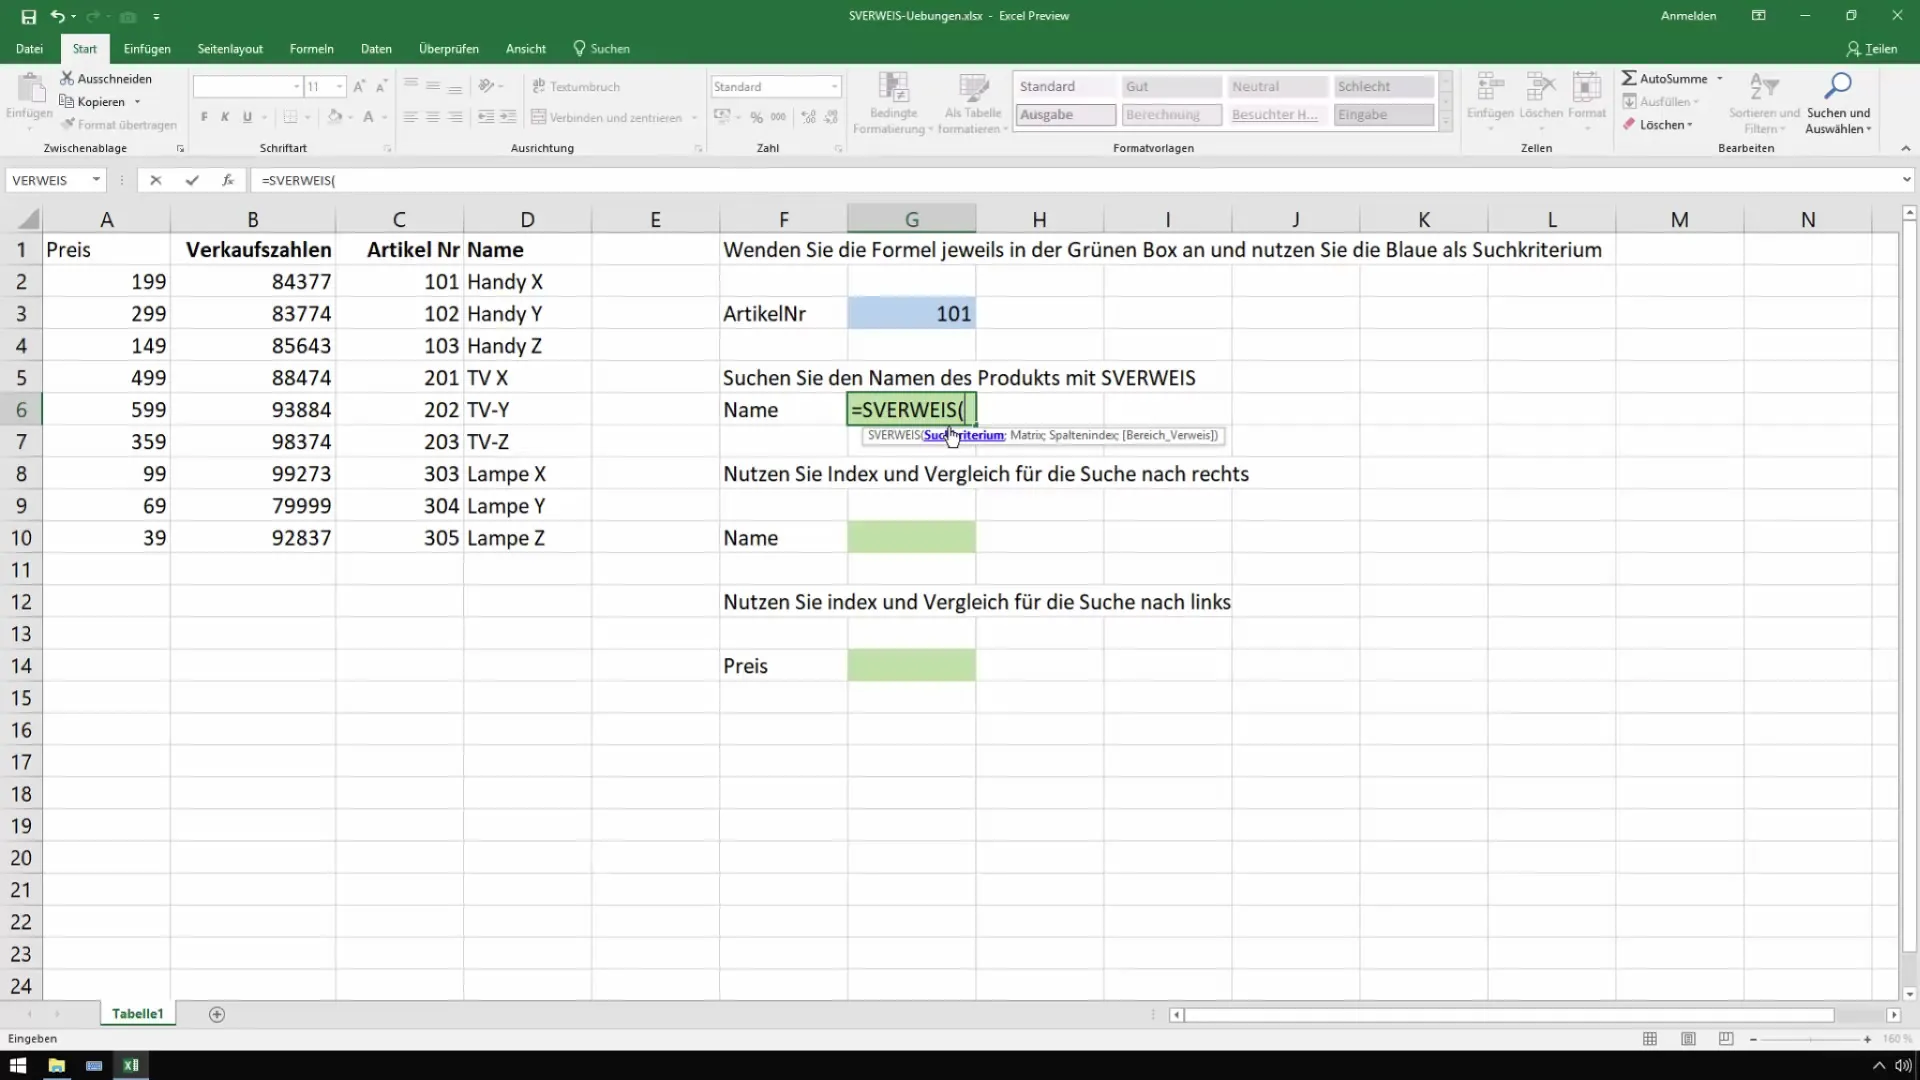1920x1080 pixels.
Task: Open the Datei menu
Action: 29,48
